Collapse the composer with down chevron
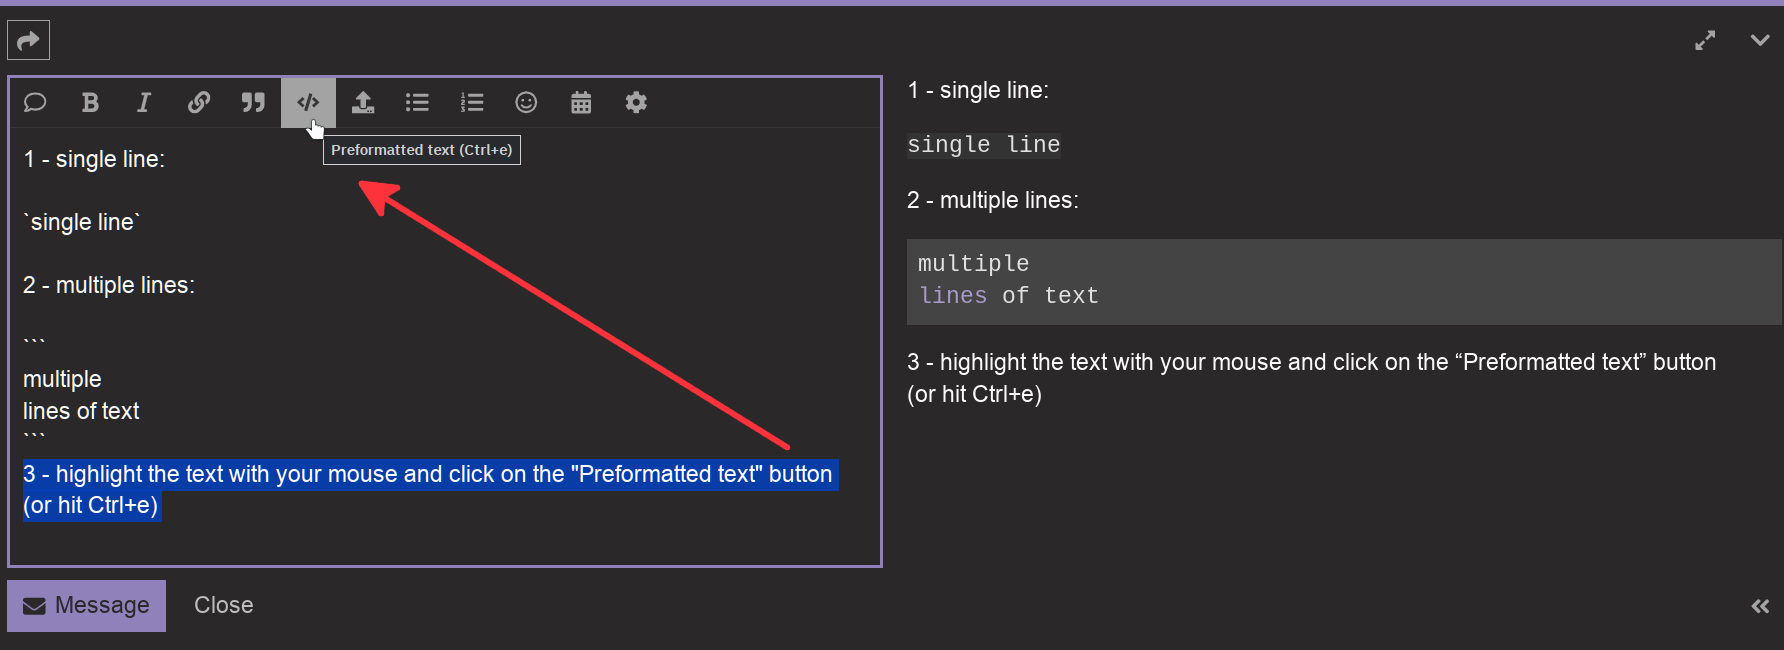The width and height of the screenshot is (1784, 650). (1760, 40)
